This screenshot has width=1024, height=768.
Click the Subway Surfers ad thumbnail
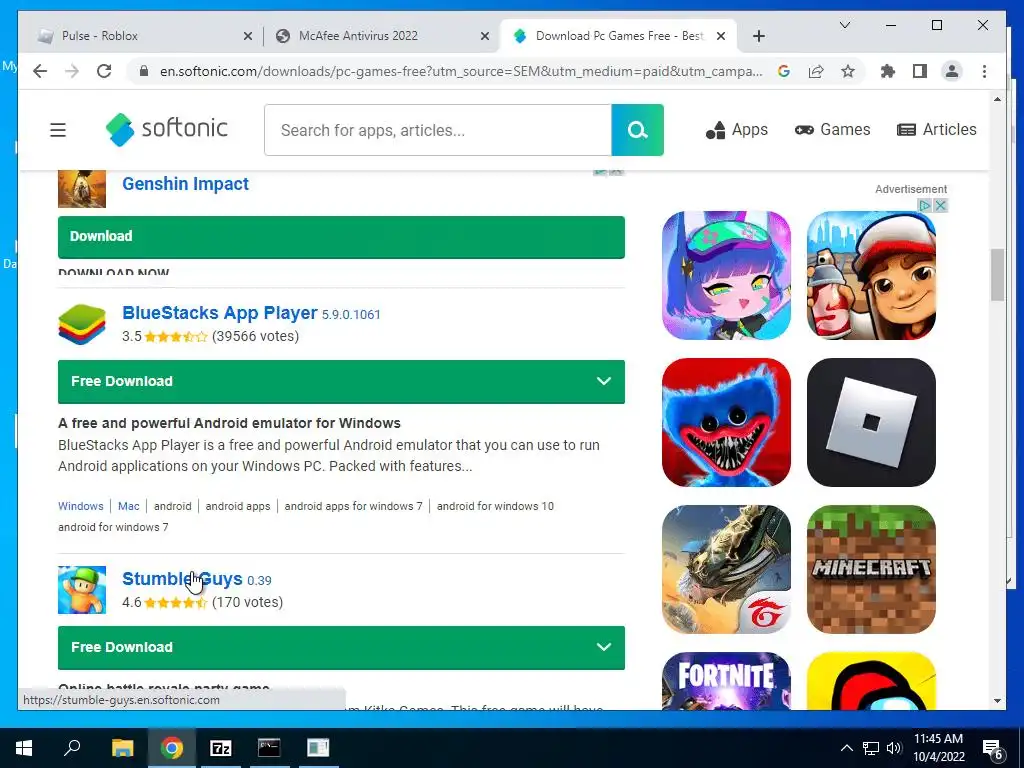pyautogui.click(x=871, y=275)
